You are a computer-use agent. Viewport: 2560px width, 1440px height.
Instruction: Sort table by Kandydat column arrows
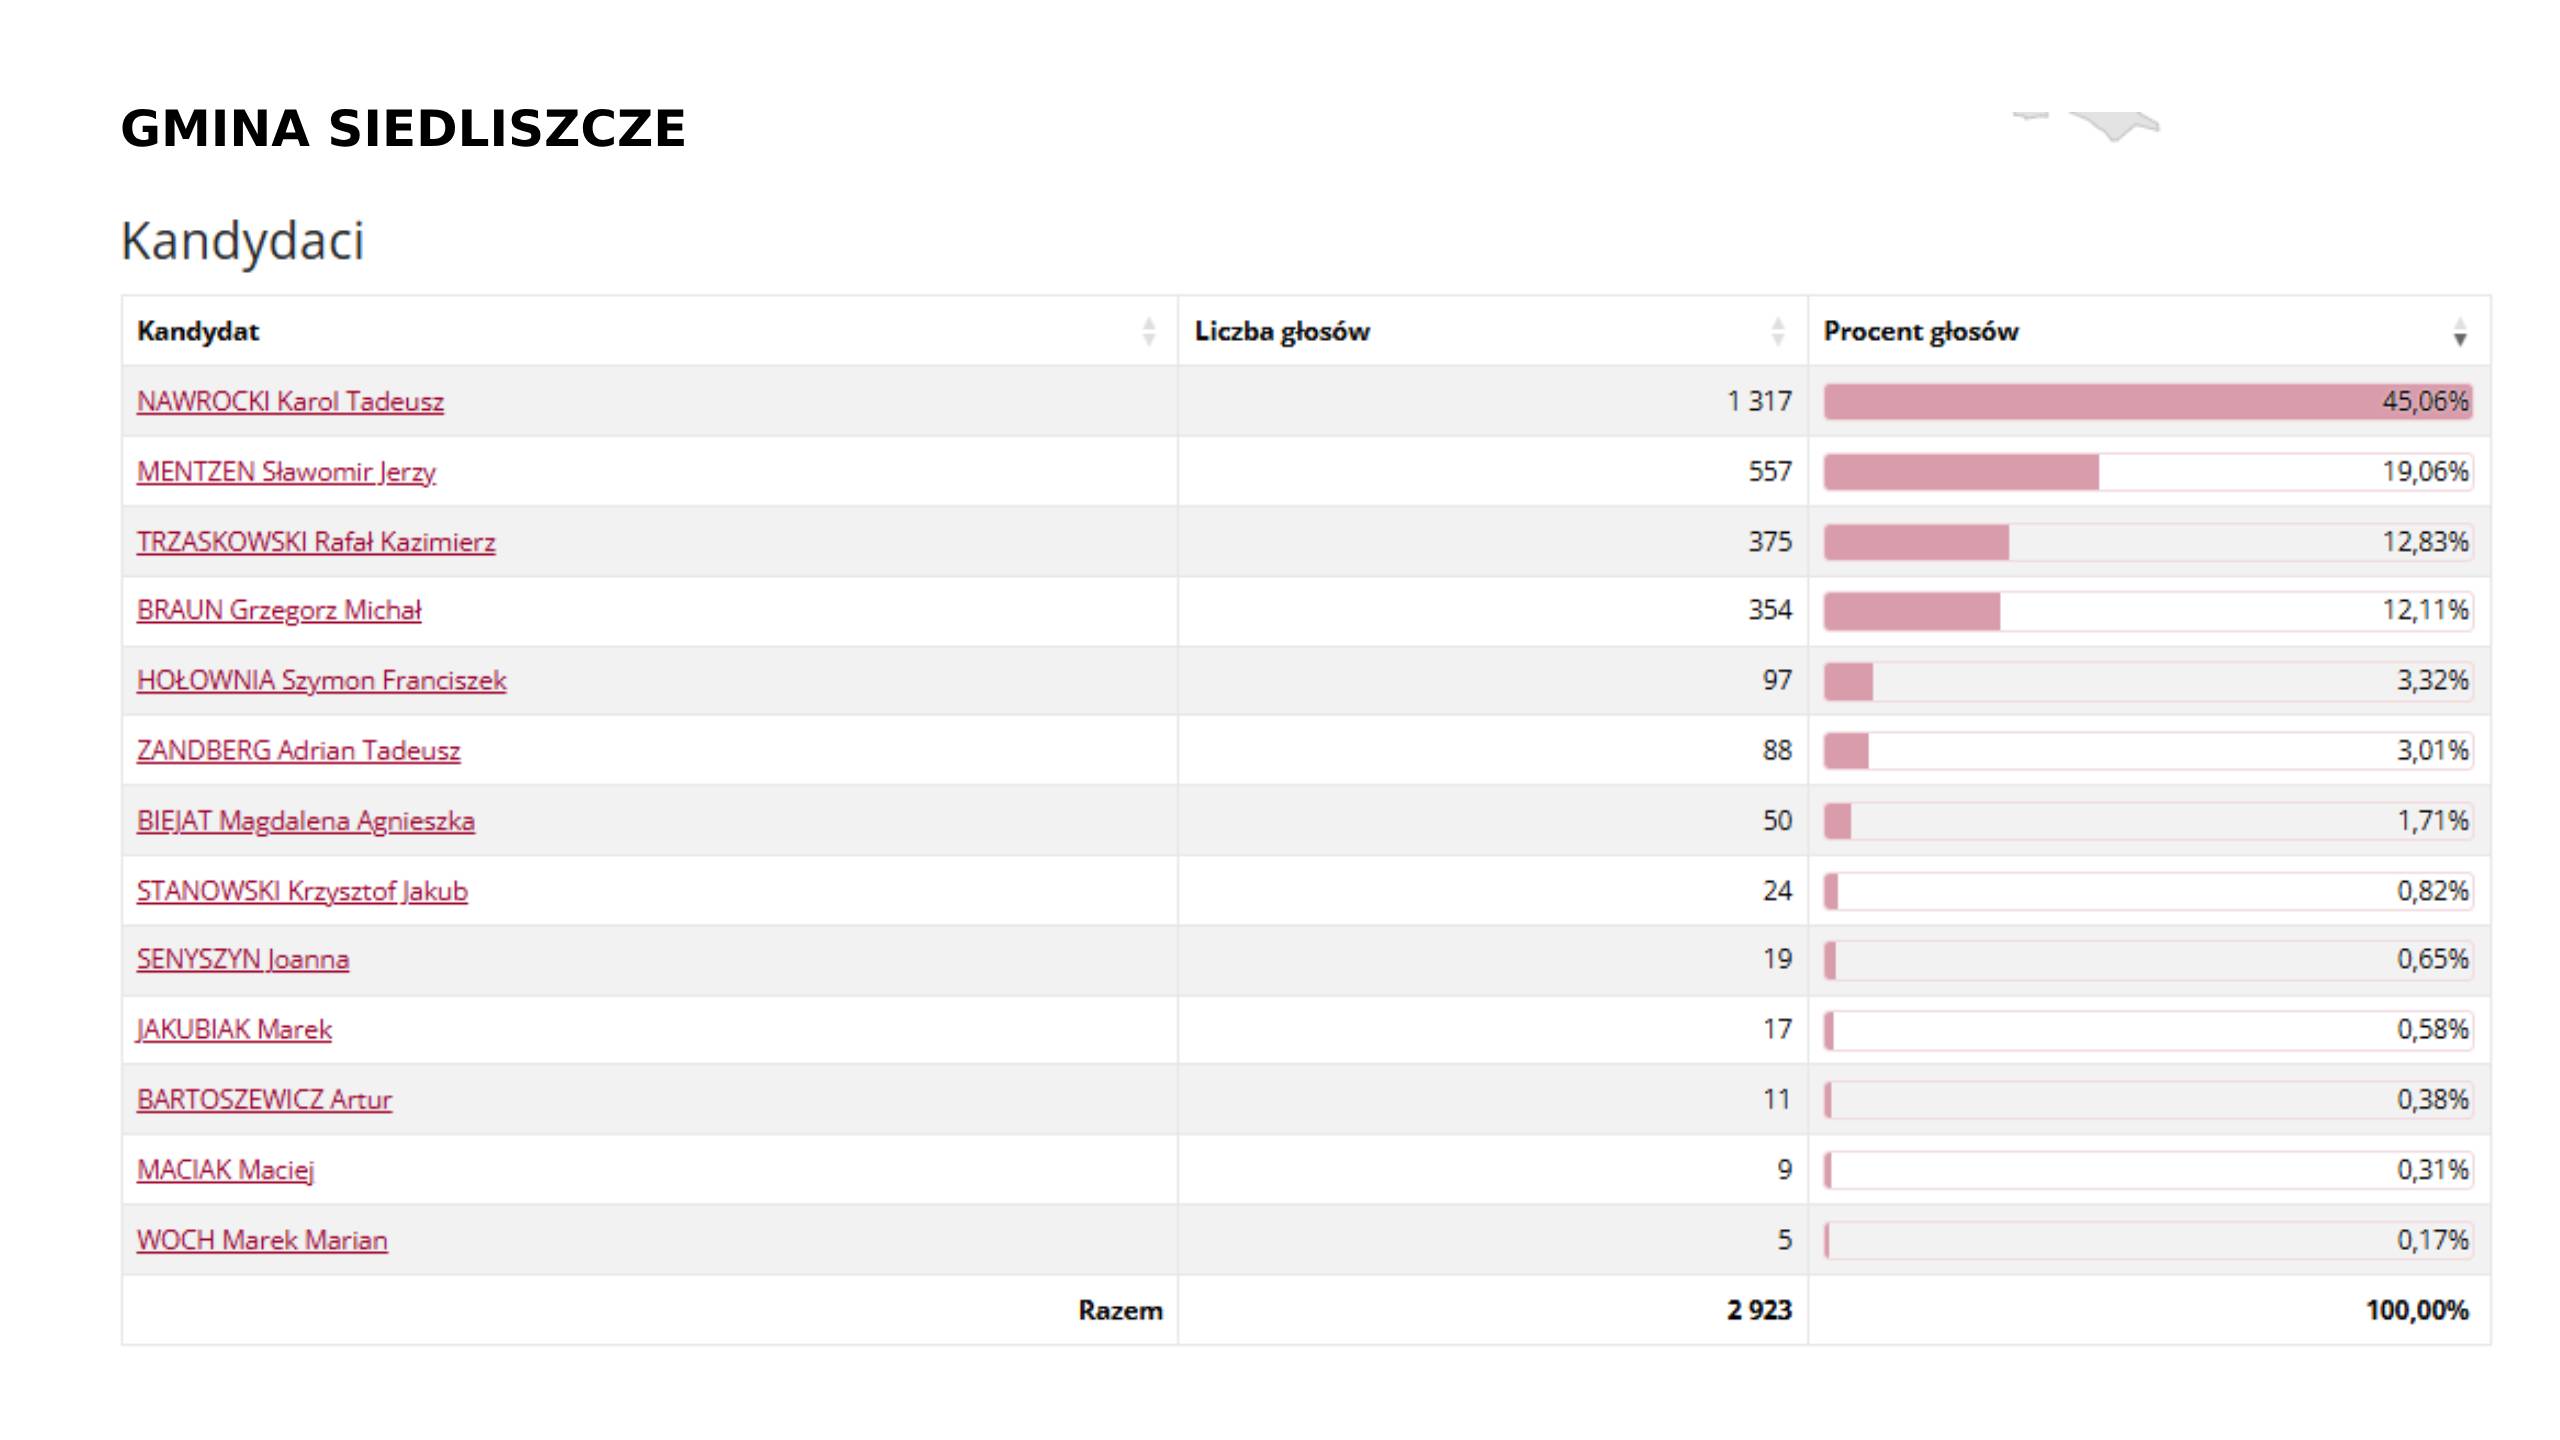[1149, 331]
